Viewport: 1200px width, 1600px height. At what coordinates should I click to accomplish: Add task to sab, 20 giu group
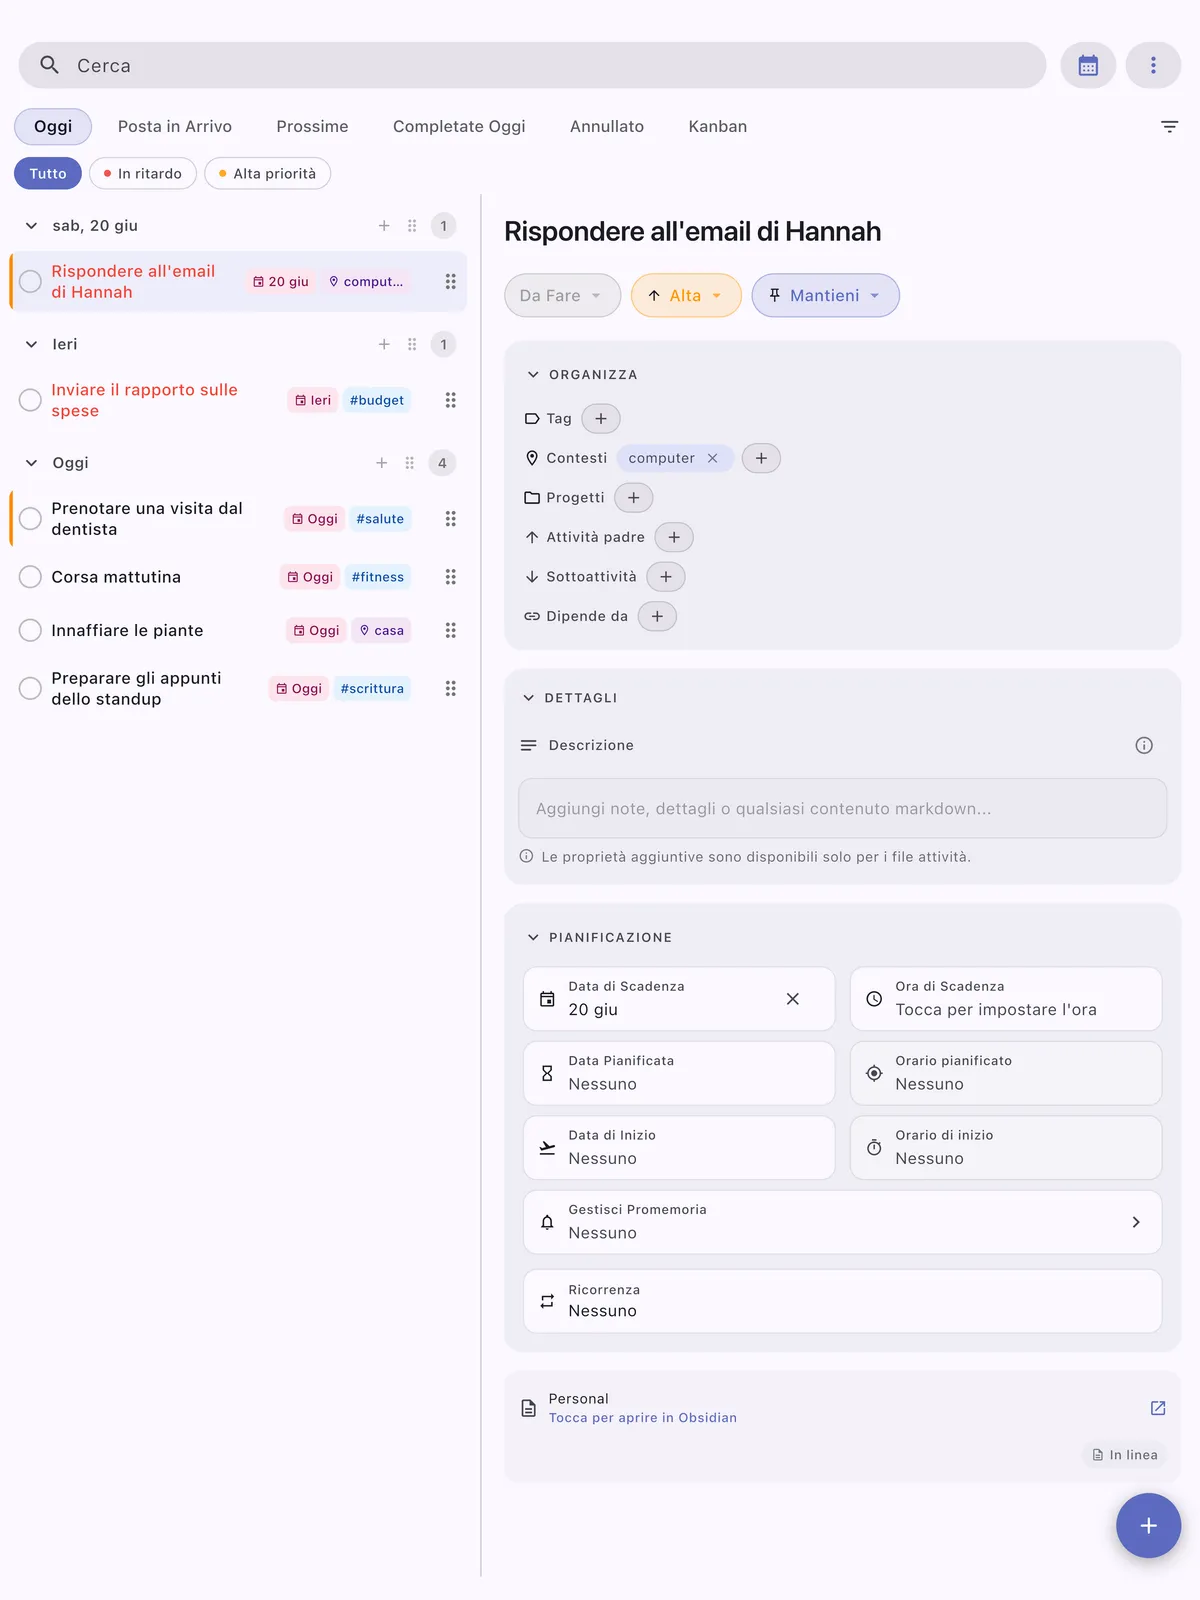(x=384, y=226)
